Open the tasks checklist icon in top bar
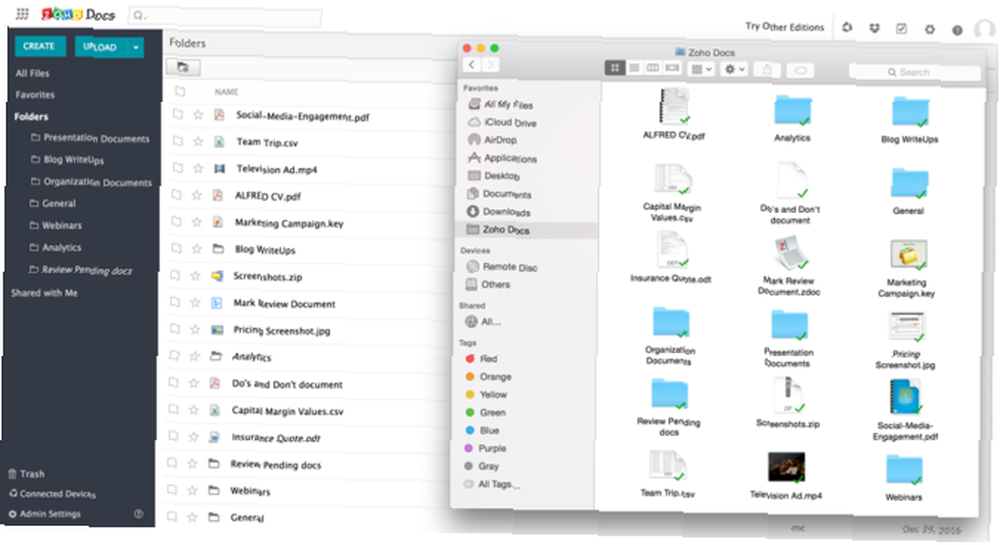The width and height of the screenshot is (1000, 545). tap(901, 29)
